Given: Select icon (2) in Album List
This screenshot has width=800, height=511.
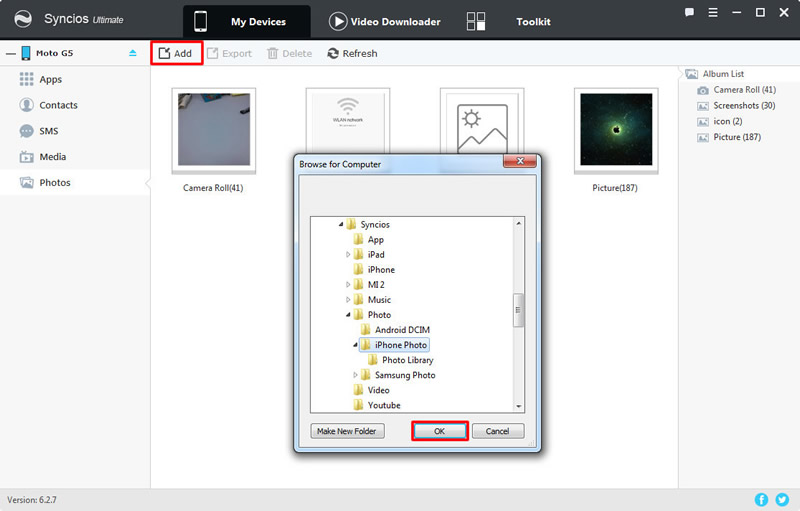Looking at the screenshot, I should click(719, 121).
